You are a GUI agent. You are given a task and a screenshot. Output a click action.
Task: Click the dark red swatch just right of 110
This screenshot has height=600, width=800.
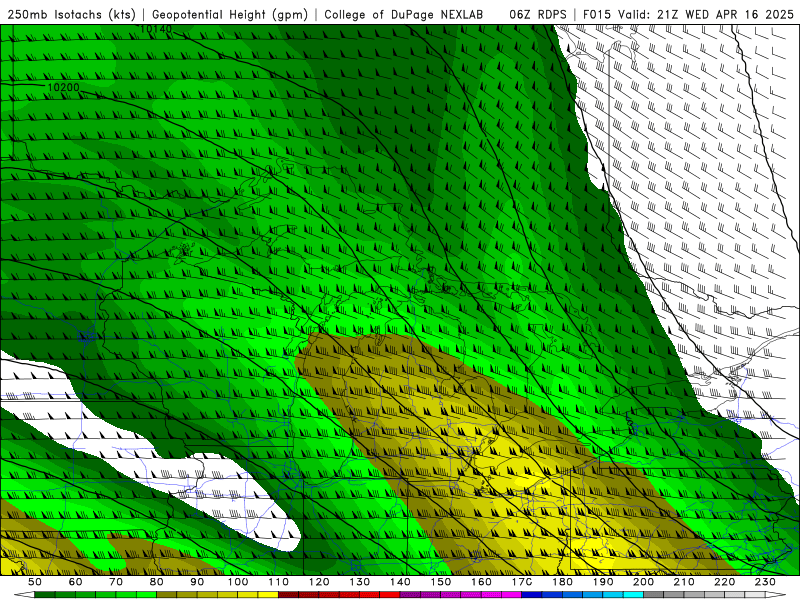288,595
